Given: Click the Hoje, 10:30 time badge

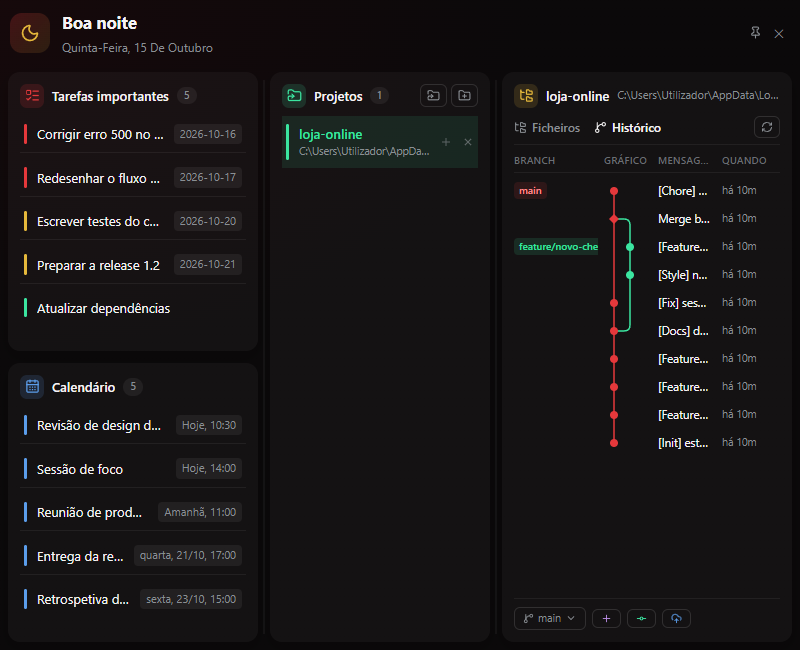Looking at the screenshot, I should [209, 425].
